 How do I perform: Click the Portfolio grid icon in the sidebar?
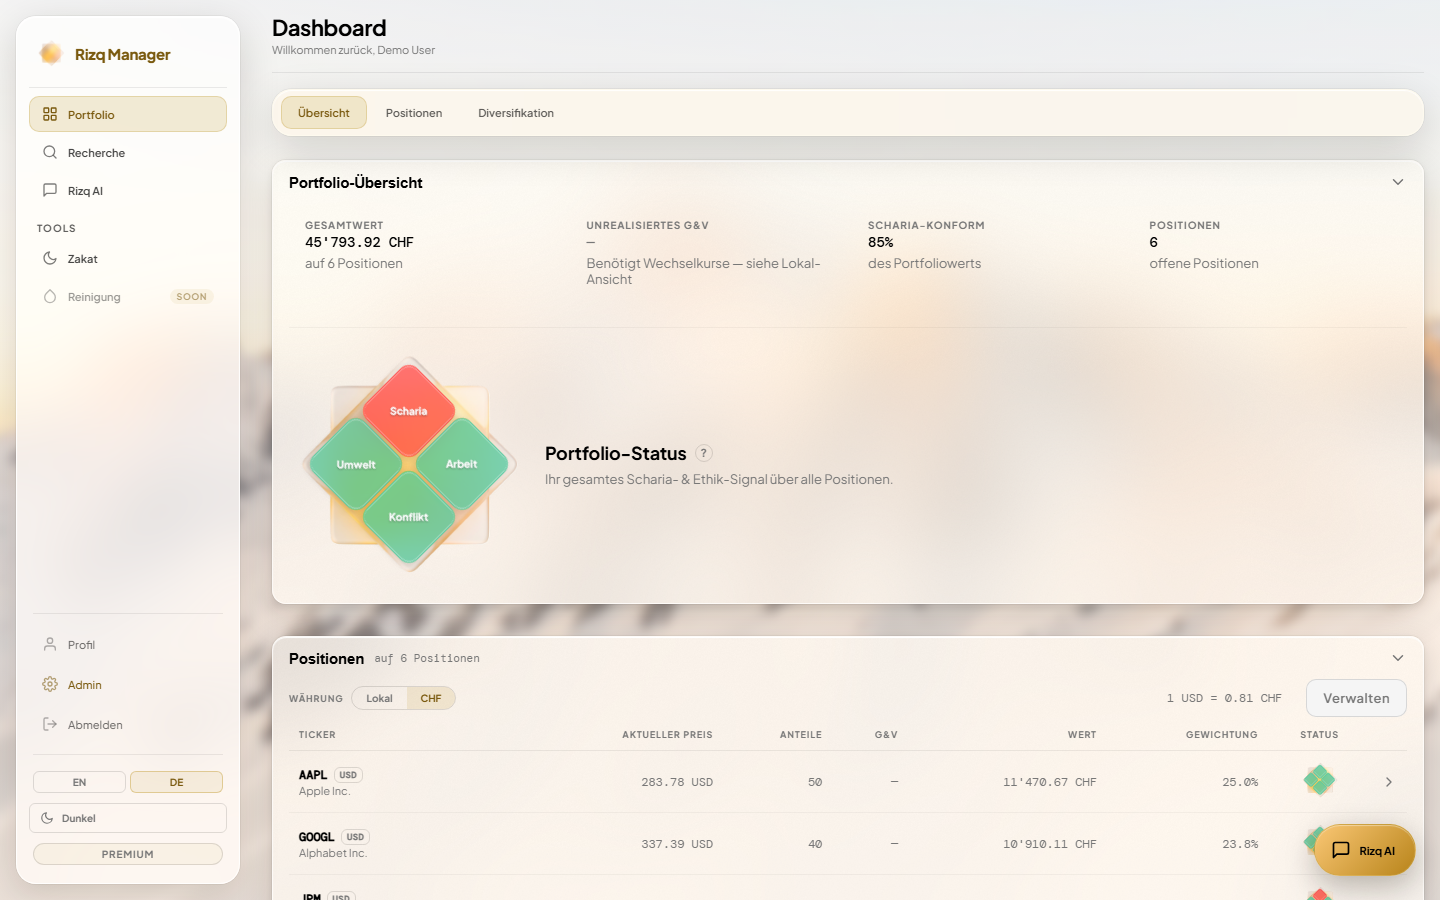[50, 114]
